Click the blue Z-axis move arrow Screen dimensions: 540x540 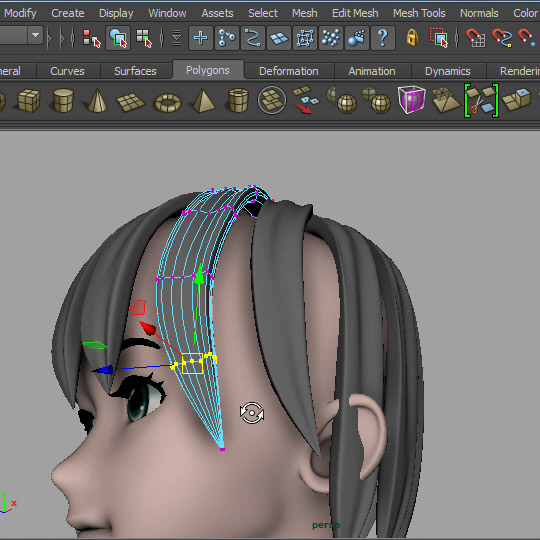102,370
